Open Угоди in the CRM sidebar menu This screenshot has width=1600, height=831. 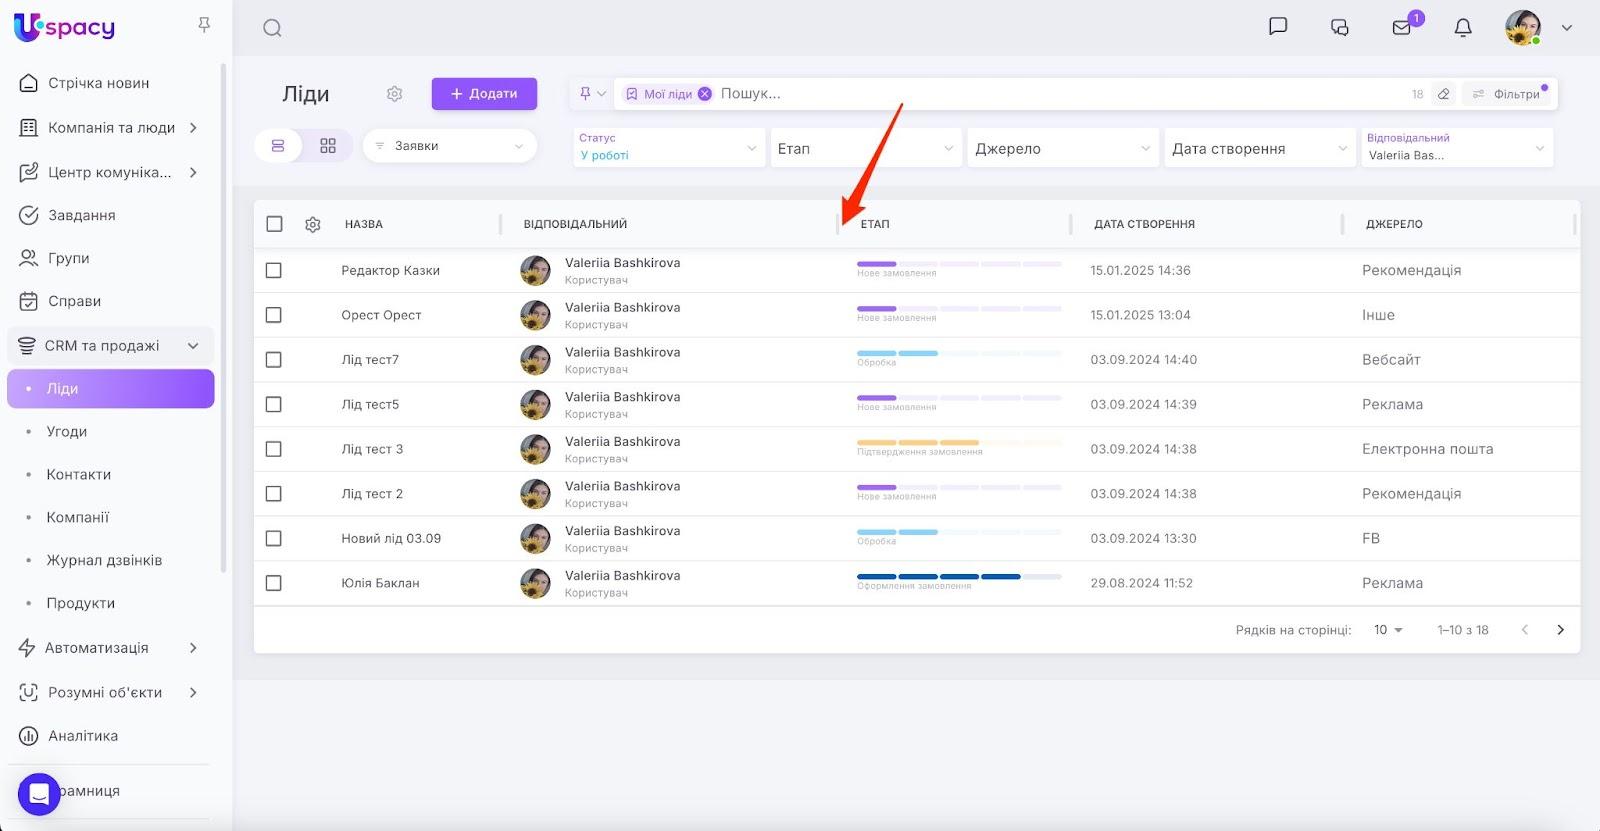pos(67,432)
